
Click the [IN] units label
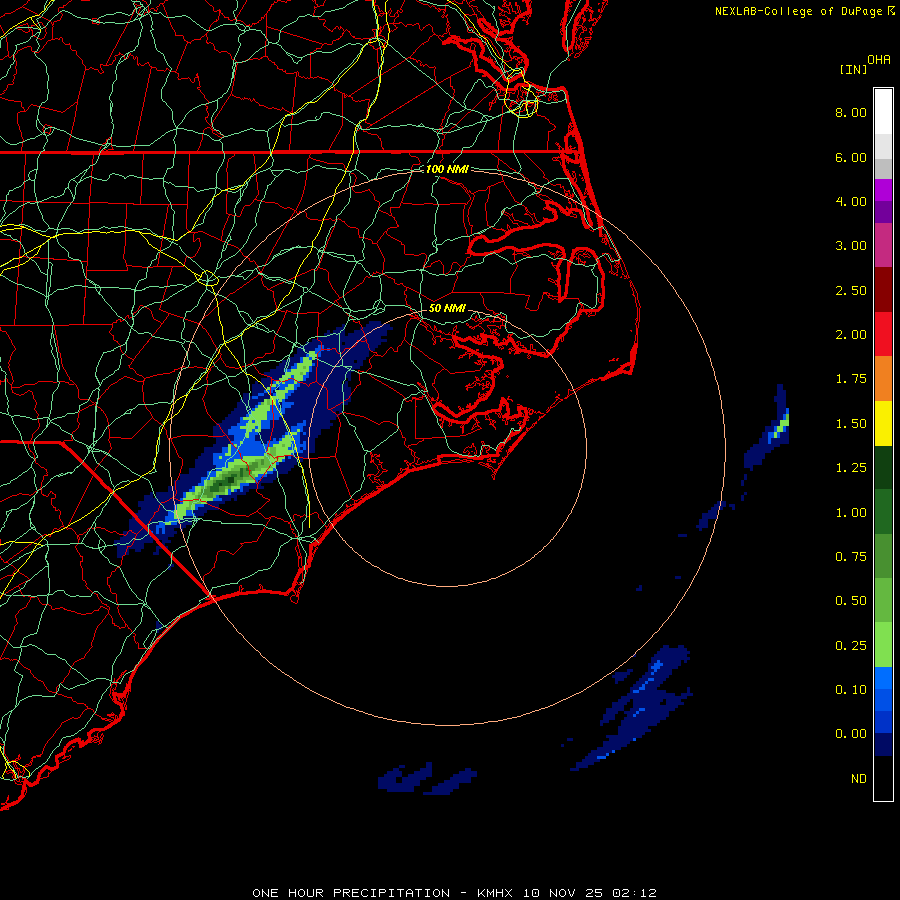click(853, 69)
